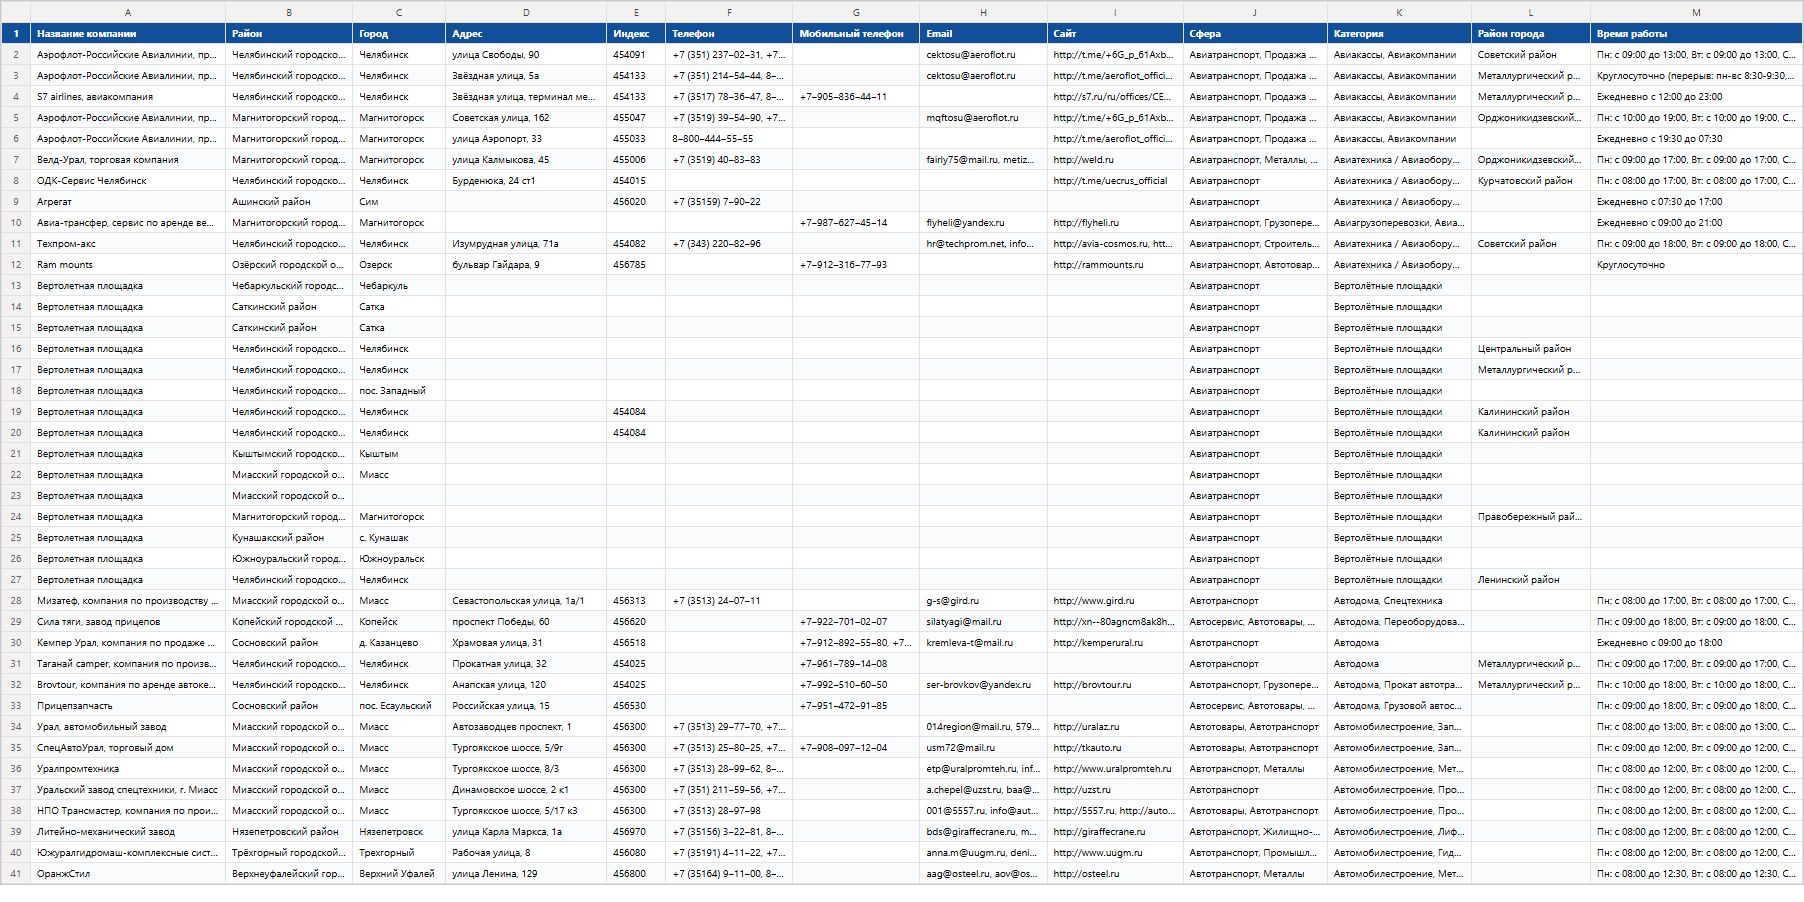
Task: Select the 'Литейно-механический завод' cell
Action: [128, 831]
